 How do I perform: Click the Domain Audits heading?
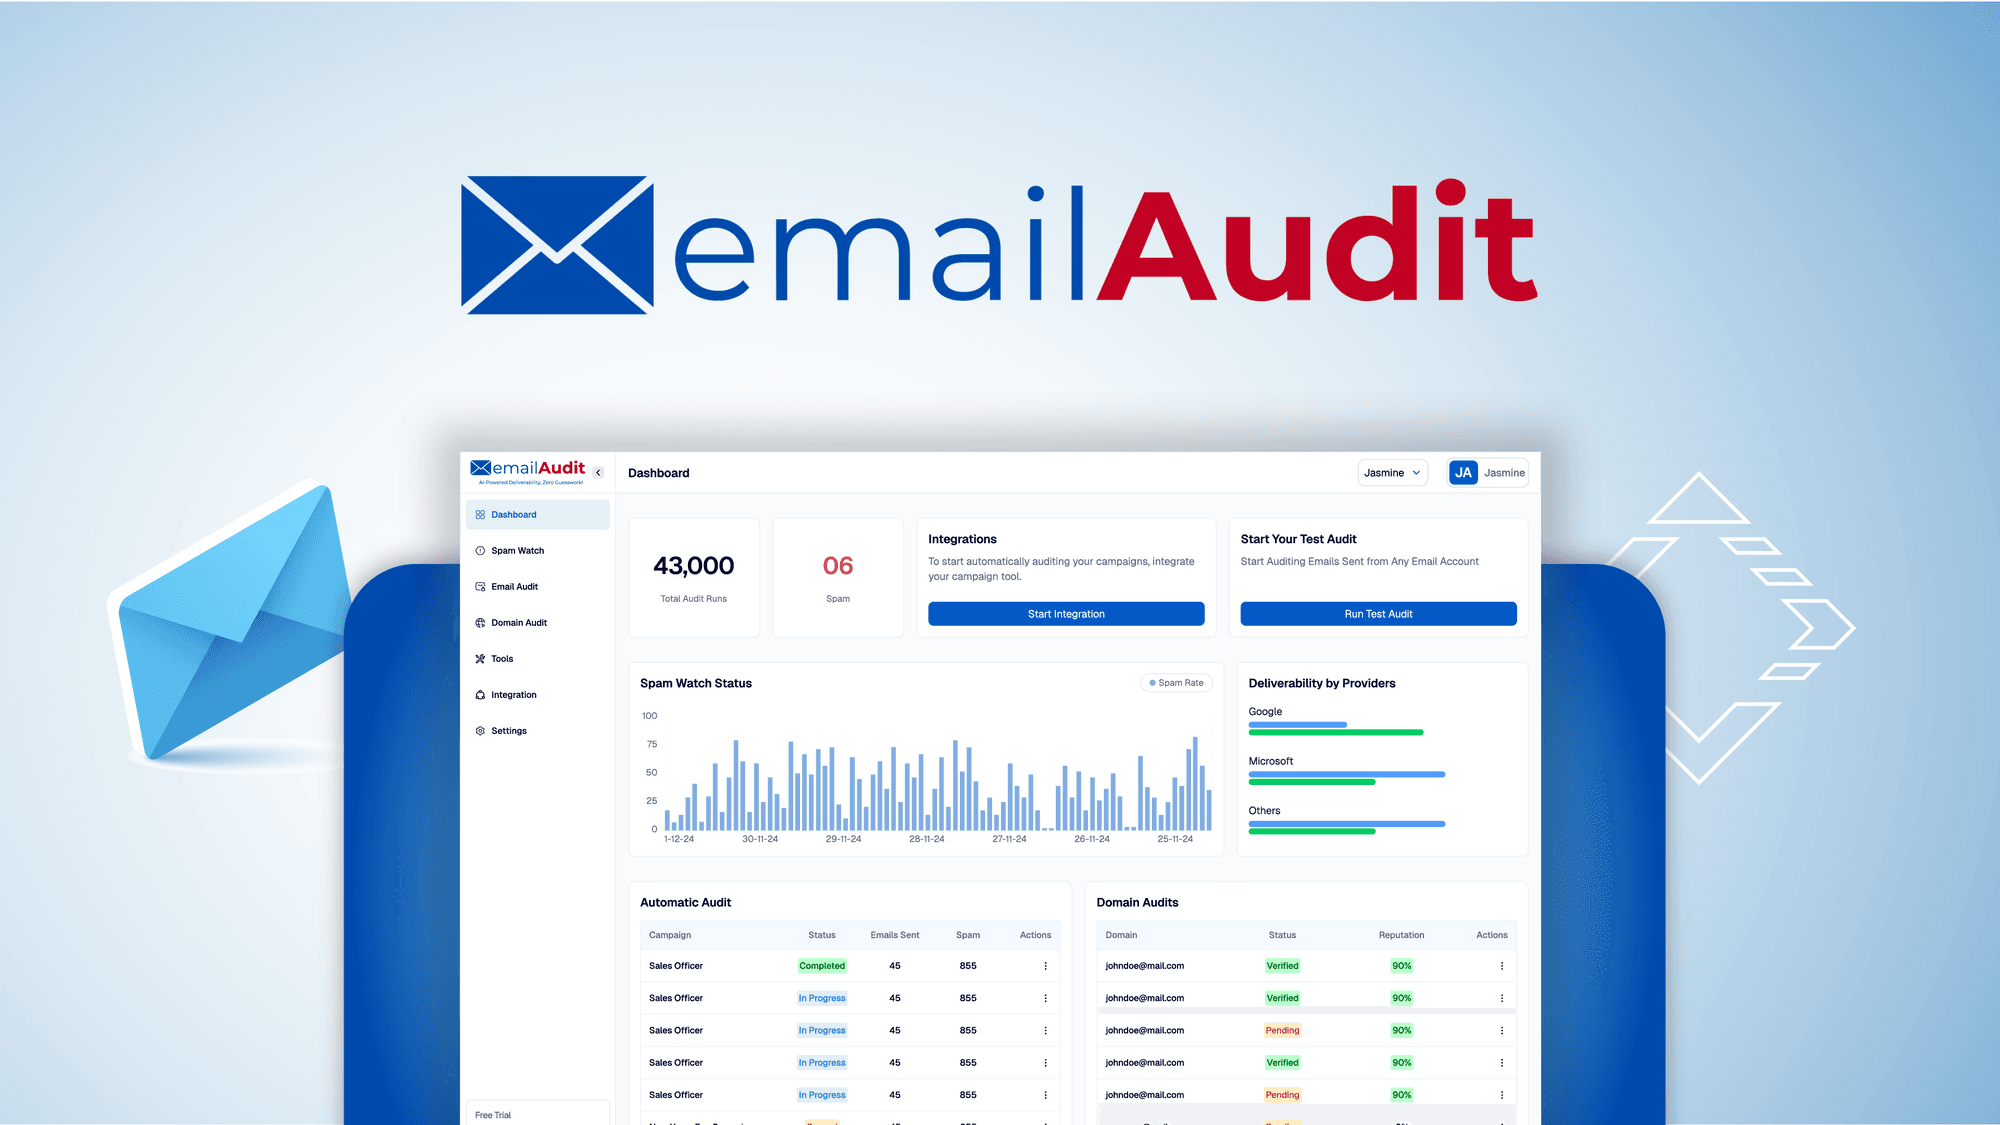tap(1137, 902)
